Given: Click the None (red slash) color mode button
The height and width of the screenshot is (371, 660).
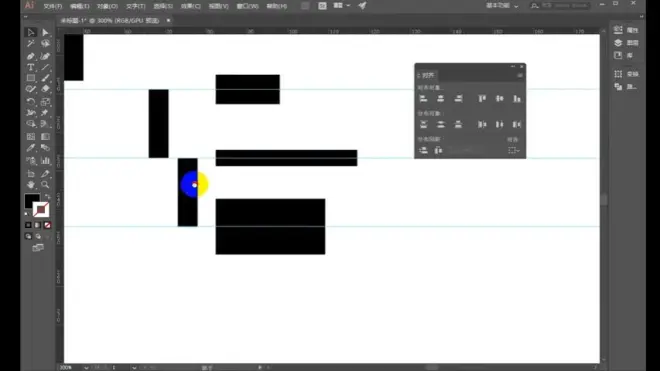Looking at the screenshot, I should (x=48, y=225).
